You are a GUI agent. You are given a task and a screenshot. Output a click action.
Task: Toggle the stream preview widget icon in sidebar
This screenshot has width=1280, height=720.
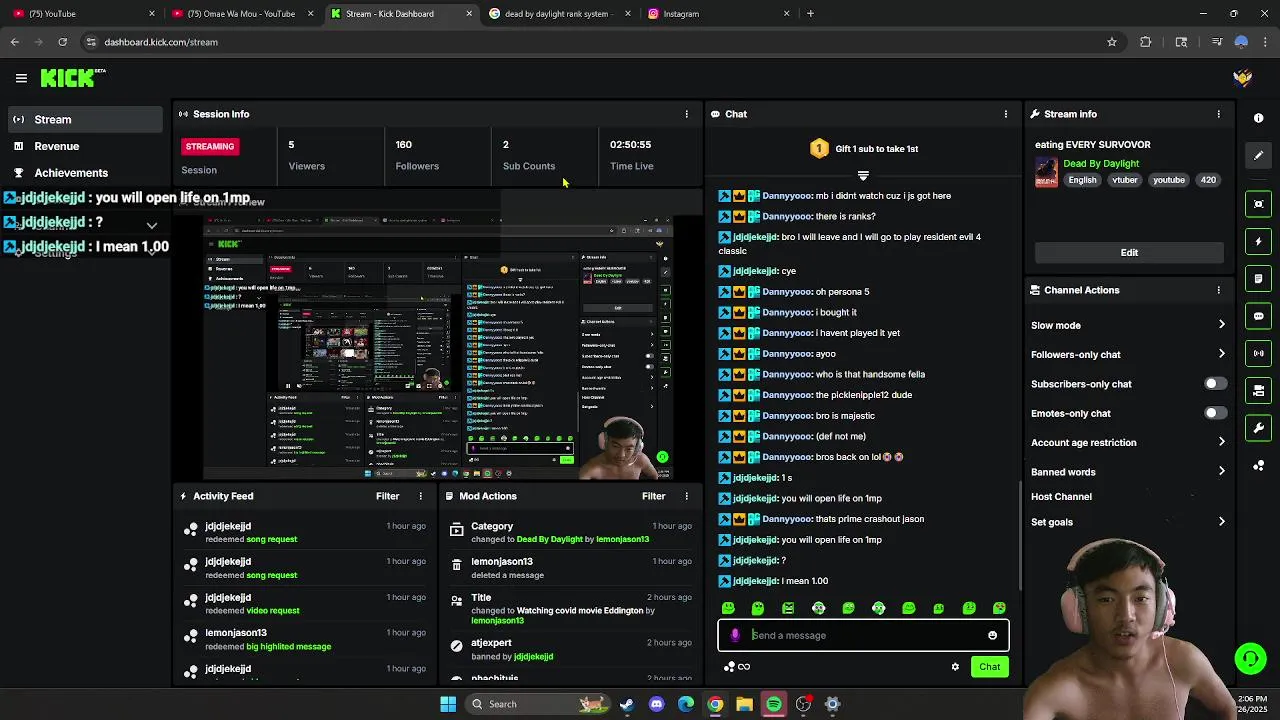tap(1258, 204)
